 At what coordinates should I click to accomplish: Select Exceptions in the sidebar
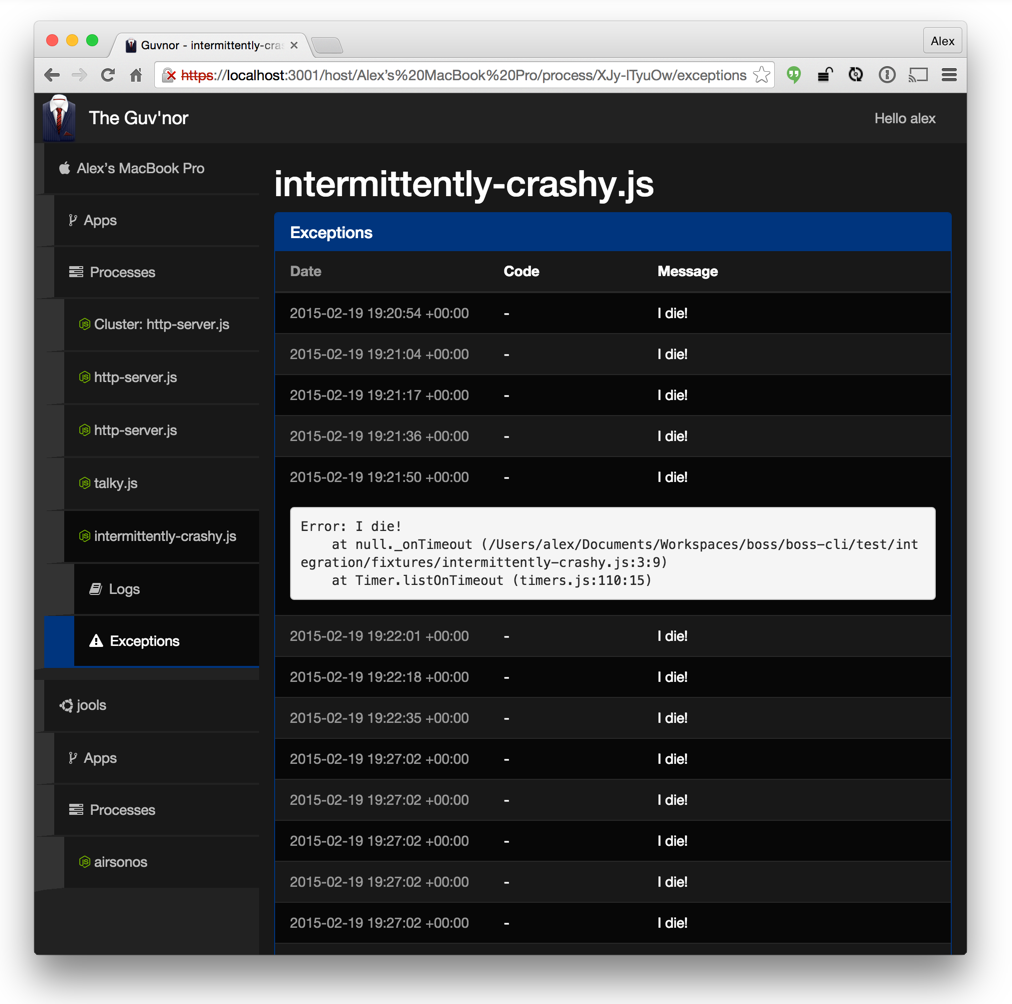(144, 641)
